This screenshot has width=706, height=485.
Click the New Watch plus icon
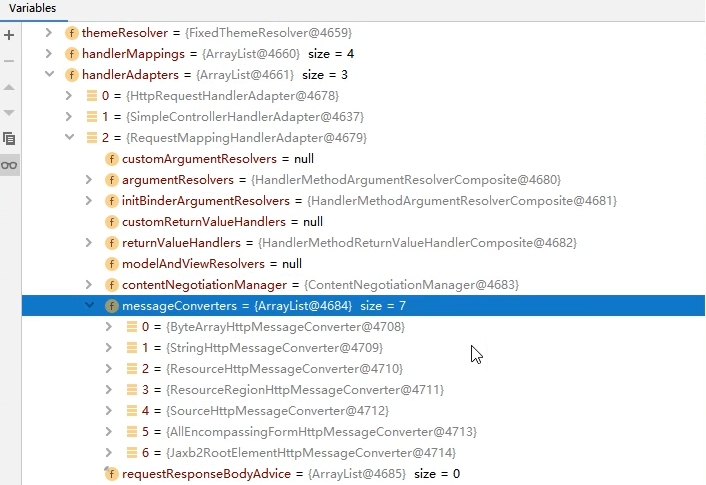pos(9,35)
